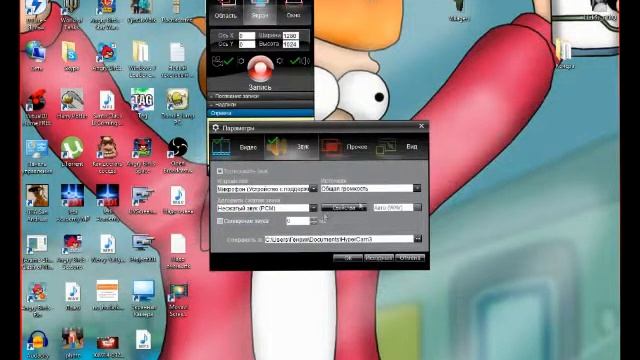Open video settings gear left of record
This screenshot has width=640, height=360.
click(x=241, y=61)
